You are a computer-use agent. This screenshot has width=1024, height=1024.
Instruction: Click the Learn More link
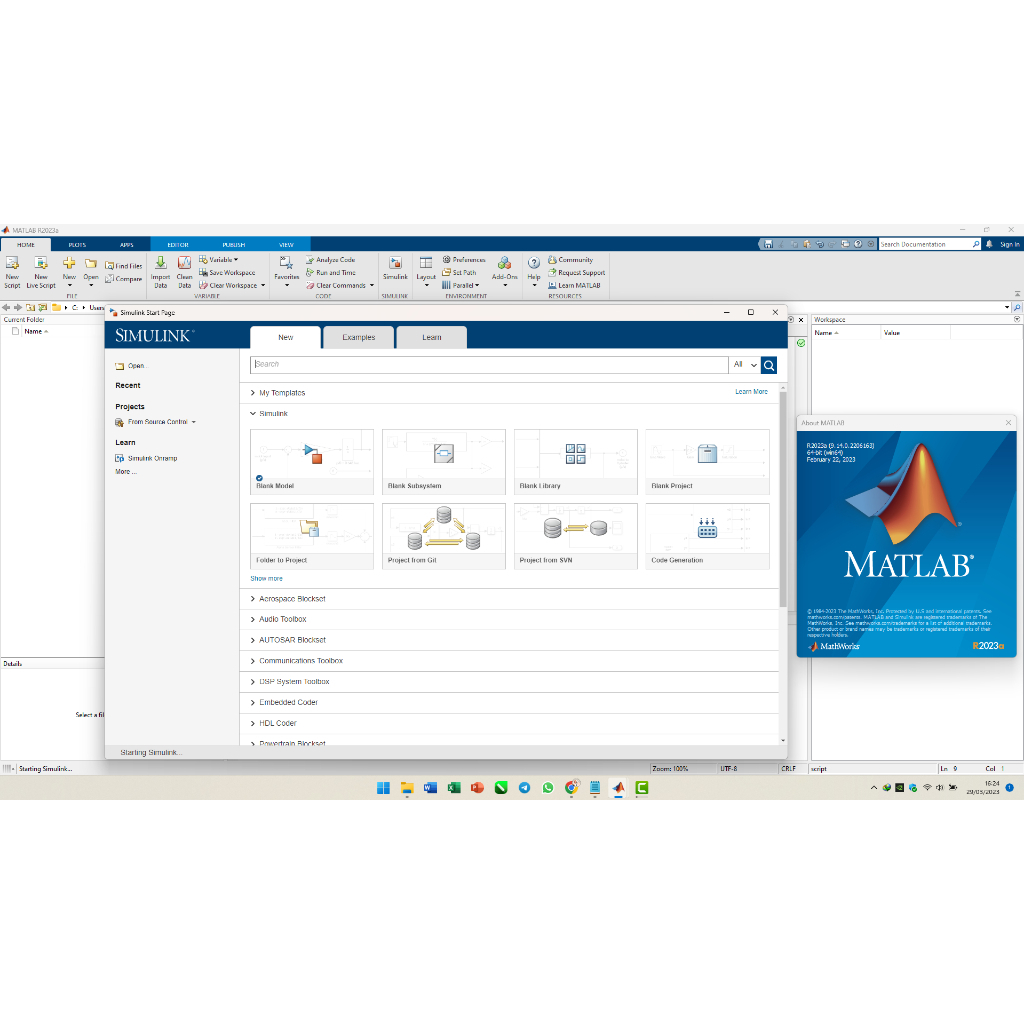coord(751,392)
